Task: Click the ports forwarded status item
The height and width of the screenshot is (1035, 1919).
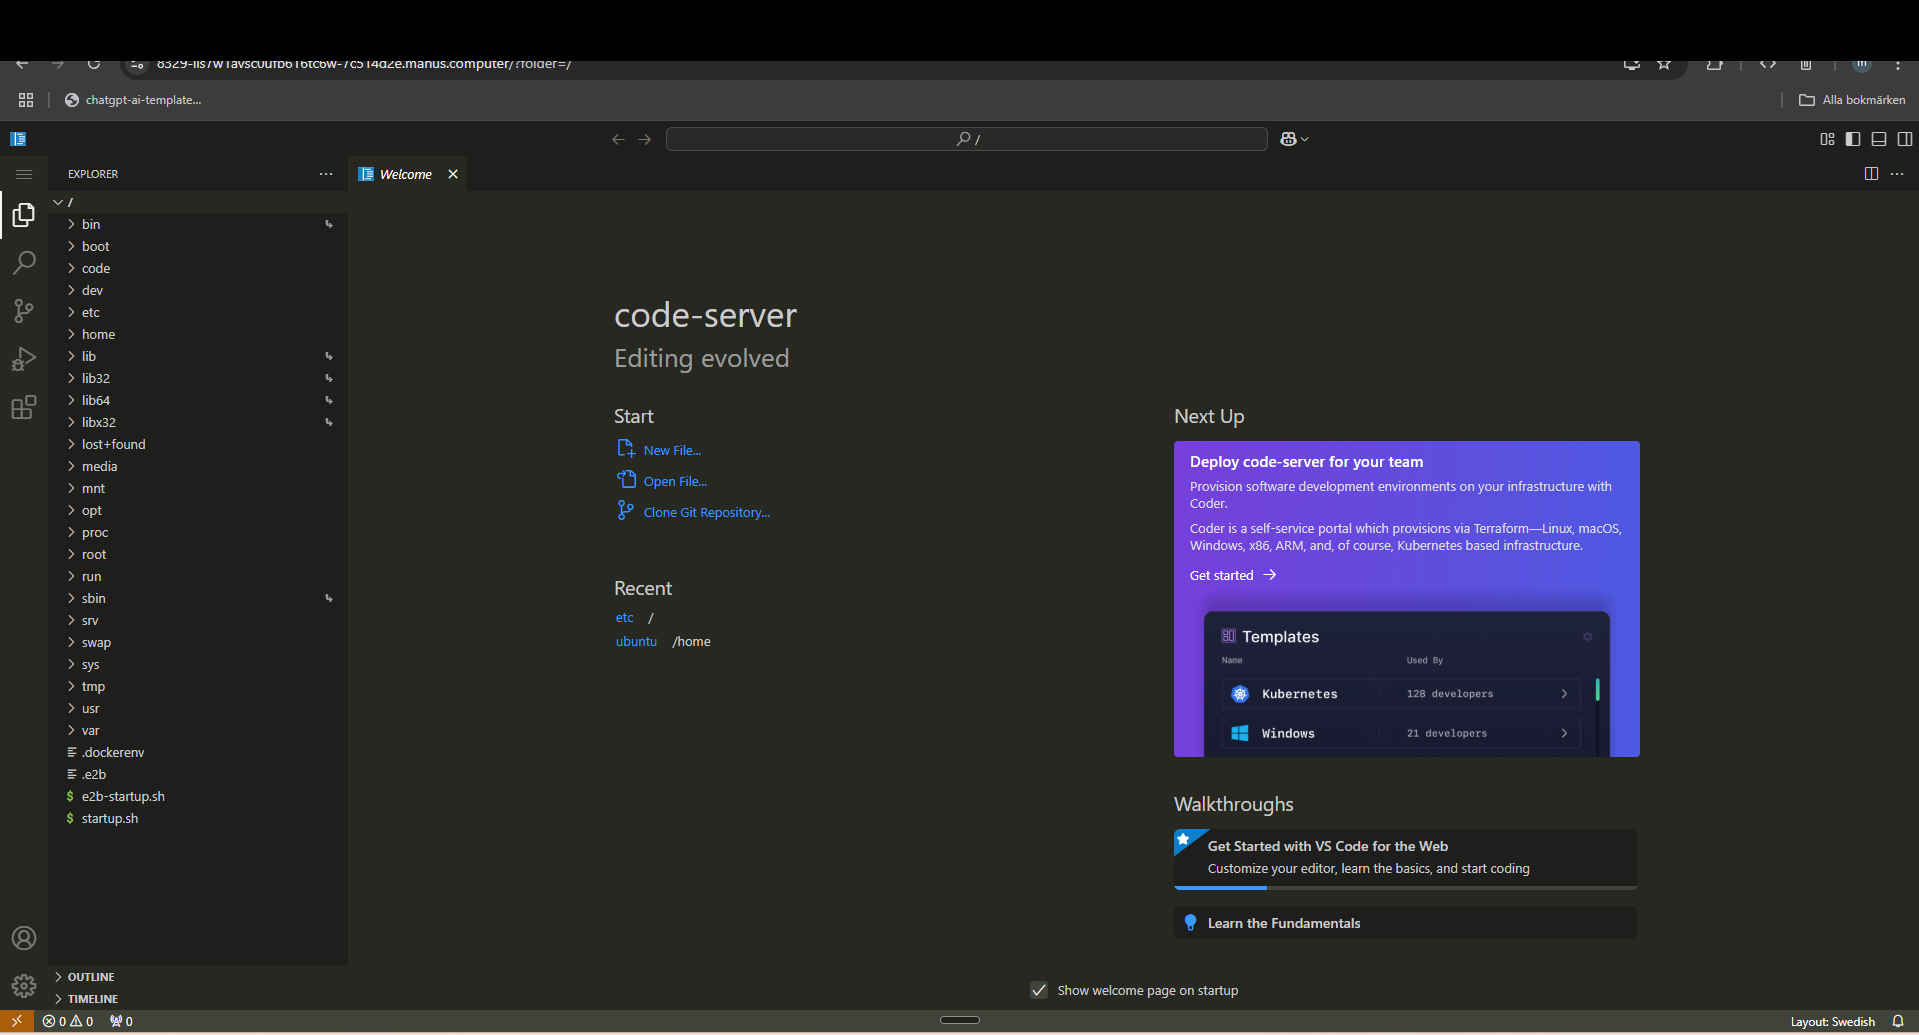Action: click(121, 1021)
